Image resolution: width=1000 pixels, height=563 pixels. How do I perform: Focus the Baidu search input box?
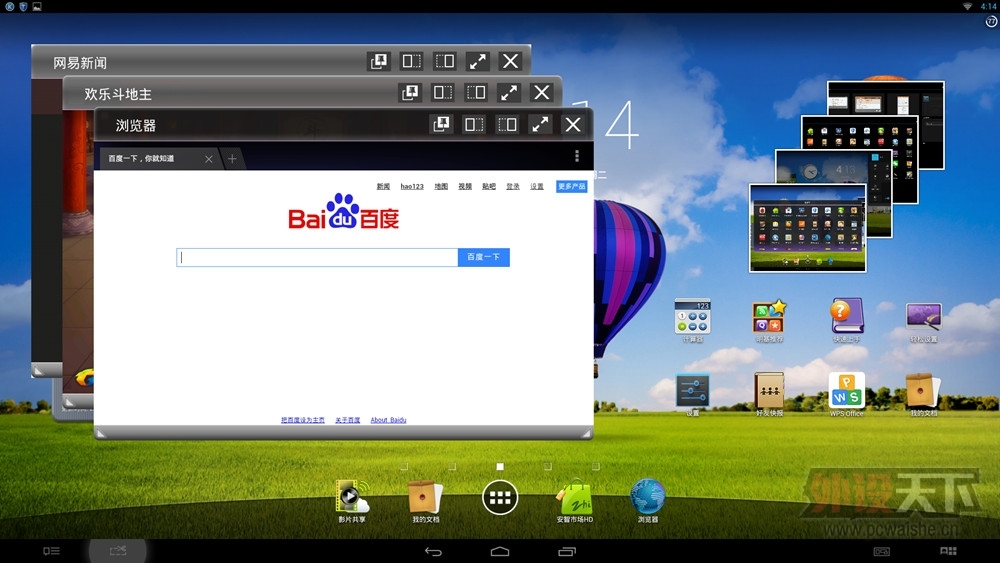[317, 257]
